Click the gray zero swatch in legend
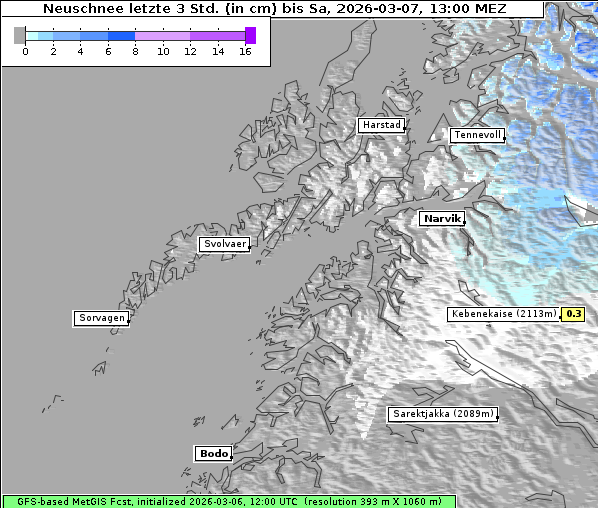The height and width of the screenshot is (508, 598). click(x=19, y=35)
